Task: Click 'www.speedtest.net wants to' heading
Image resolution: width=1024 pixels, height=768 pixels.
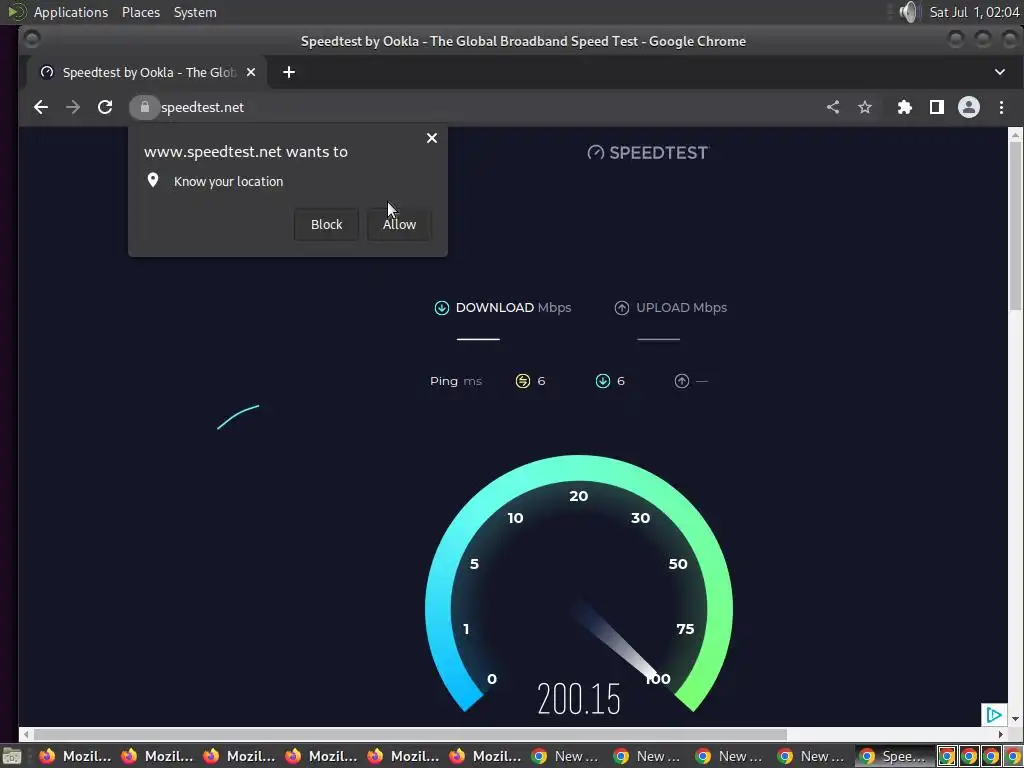Action: 246,152
